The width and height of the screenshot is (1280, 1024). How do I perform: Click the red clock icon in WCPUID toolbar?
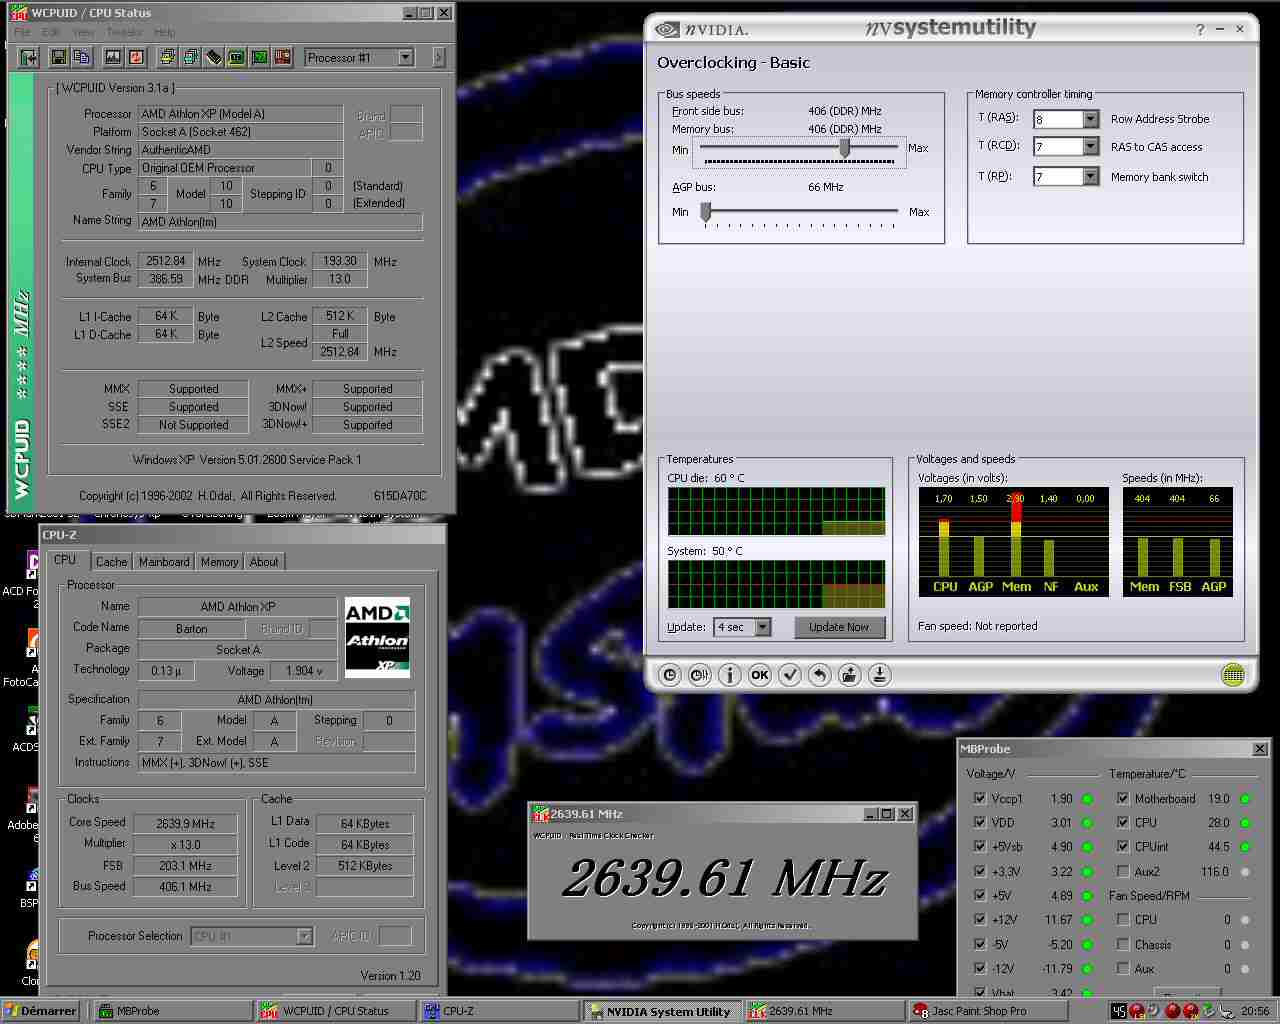click(136, 57)
